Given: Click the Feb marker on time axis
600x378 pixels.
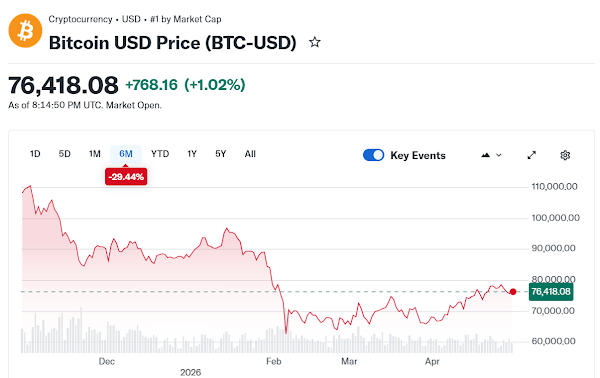Looking at the screenshot, I should (x=274, y=361).
